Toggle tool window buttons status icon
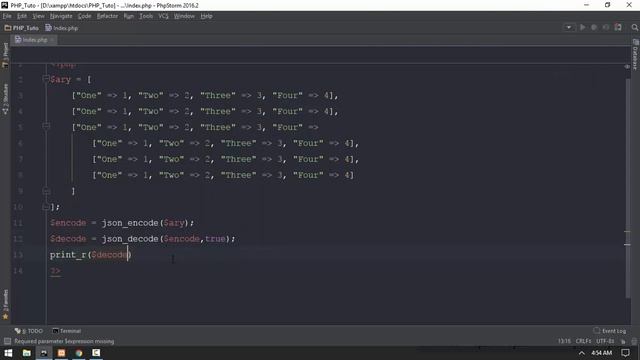640x360 pixels. coord(7,341)
